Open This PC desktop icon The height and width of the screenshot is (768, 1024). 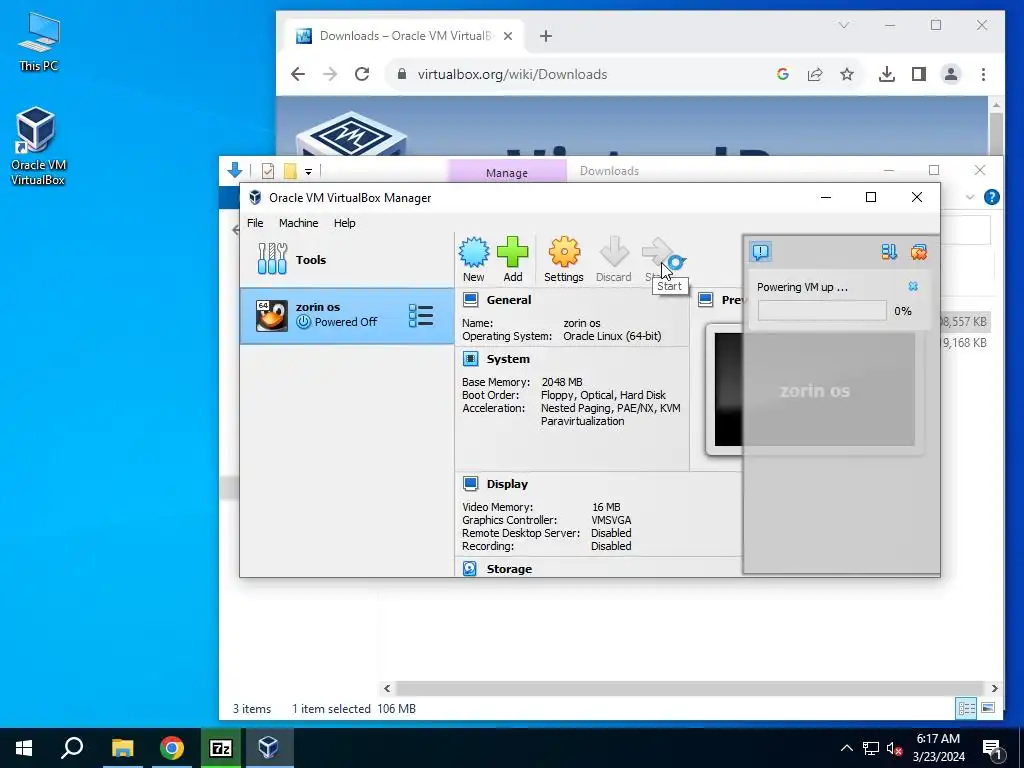coord(39,40)
